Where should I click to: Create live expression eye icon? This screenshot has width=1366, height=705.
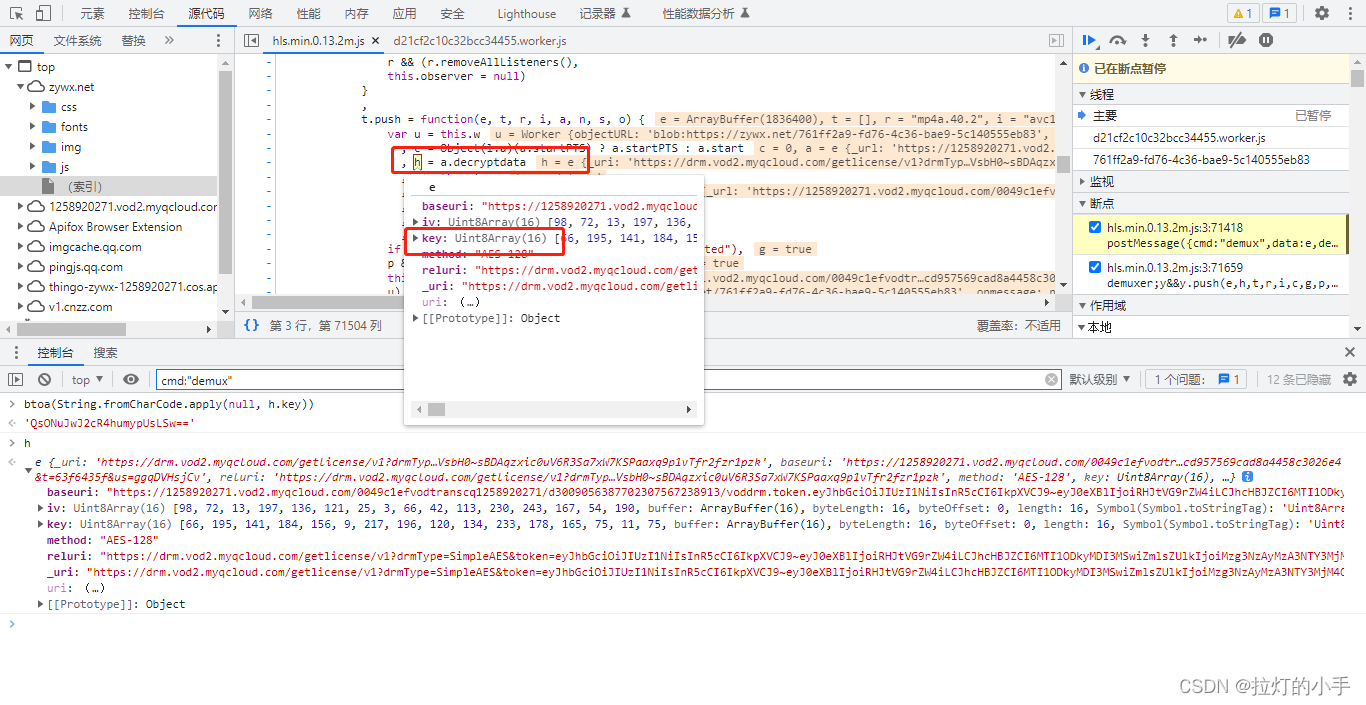pyautogui.click(x=131, y=379)
